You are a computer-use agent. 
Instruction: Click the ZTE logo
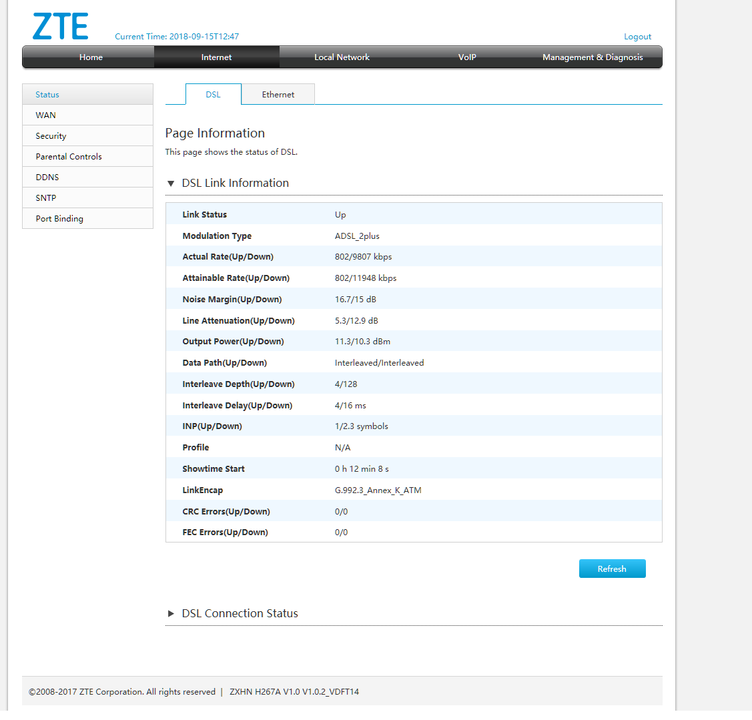tap(60, 26)
